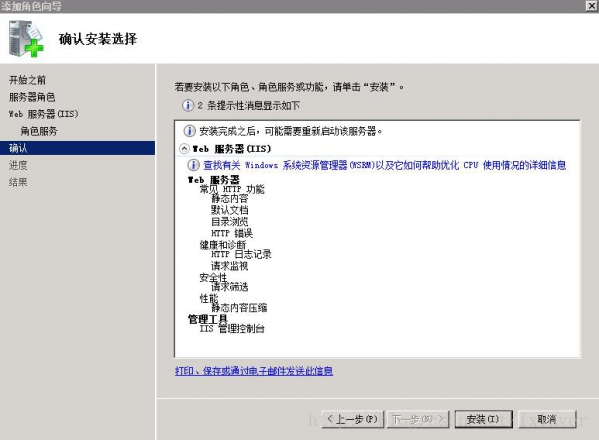Click HTTP 日志记录 in the list
This screenshot has height=440, width=599.
241,254
